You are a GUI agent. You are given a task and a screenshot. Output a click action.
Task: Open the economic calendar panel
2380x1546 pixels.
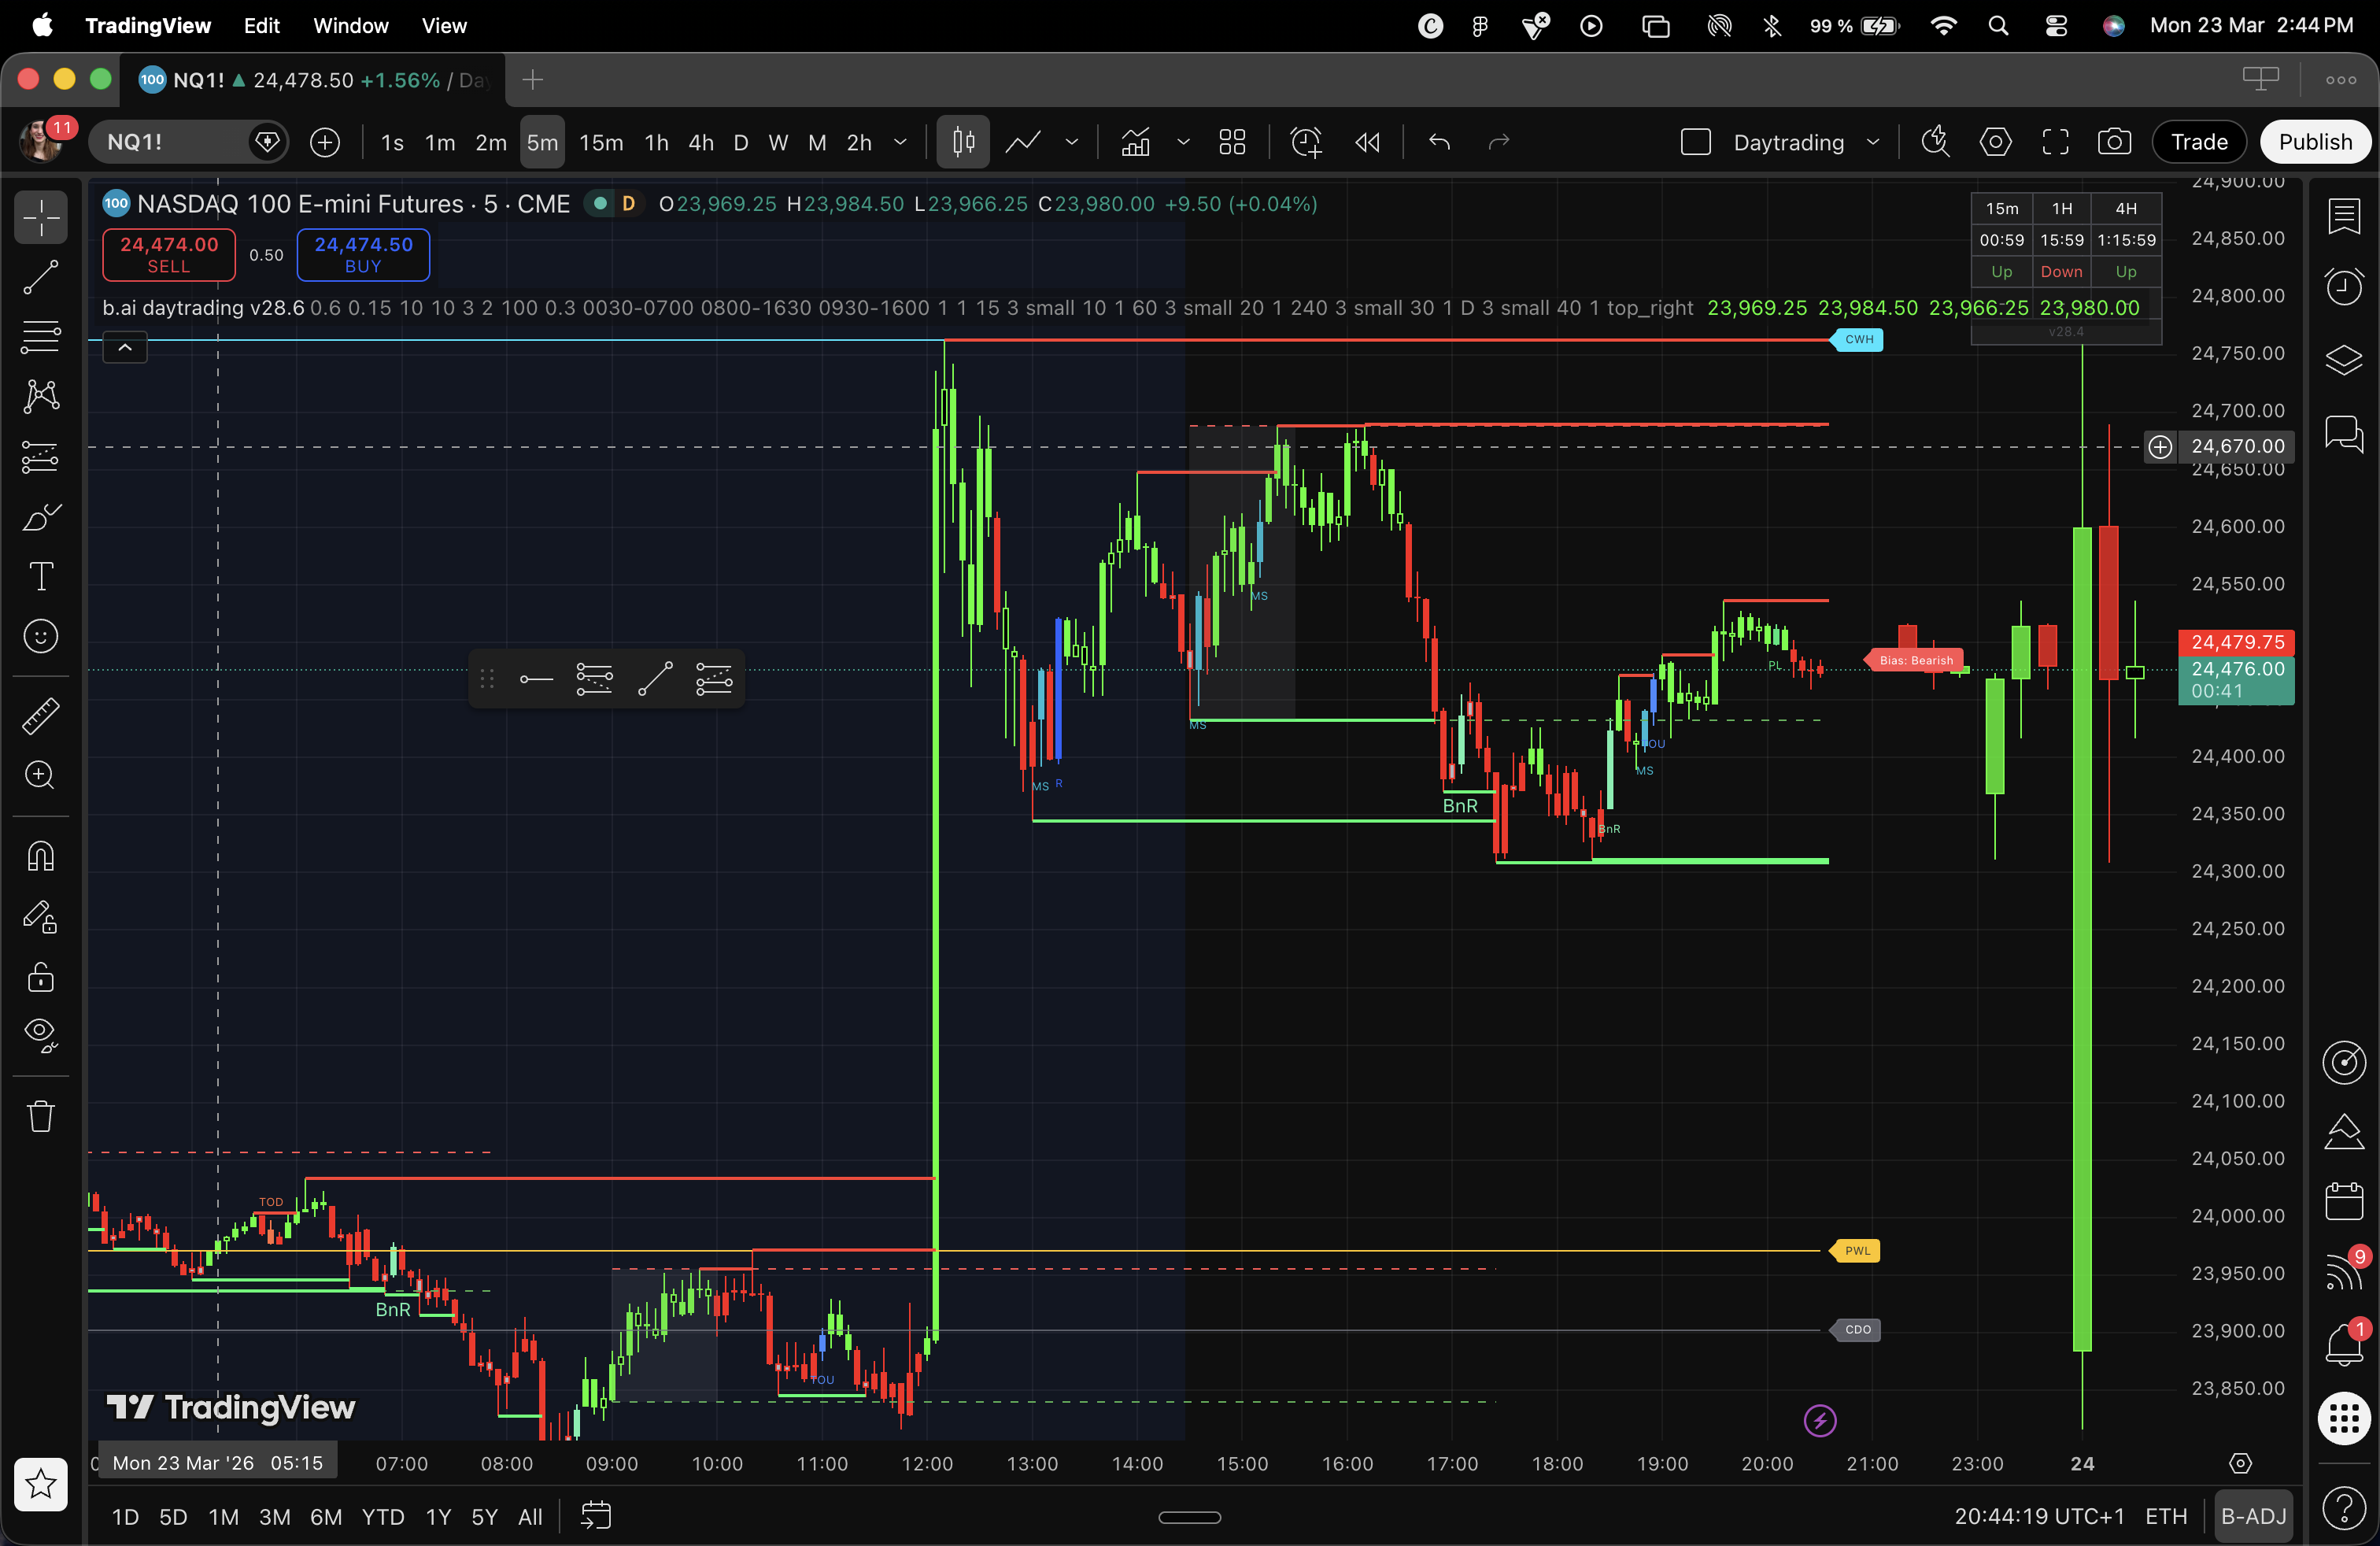[2344, 1201]
